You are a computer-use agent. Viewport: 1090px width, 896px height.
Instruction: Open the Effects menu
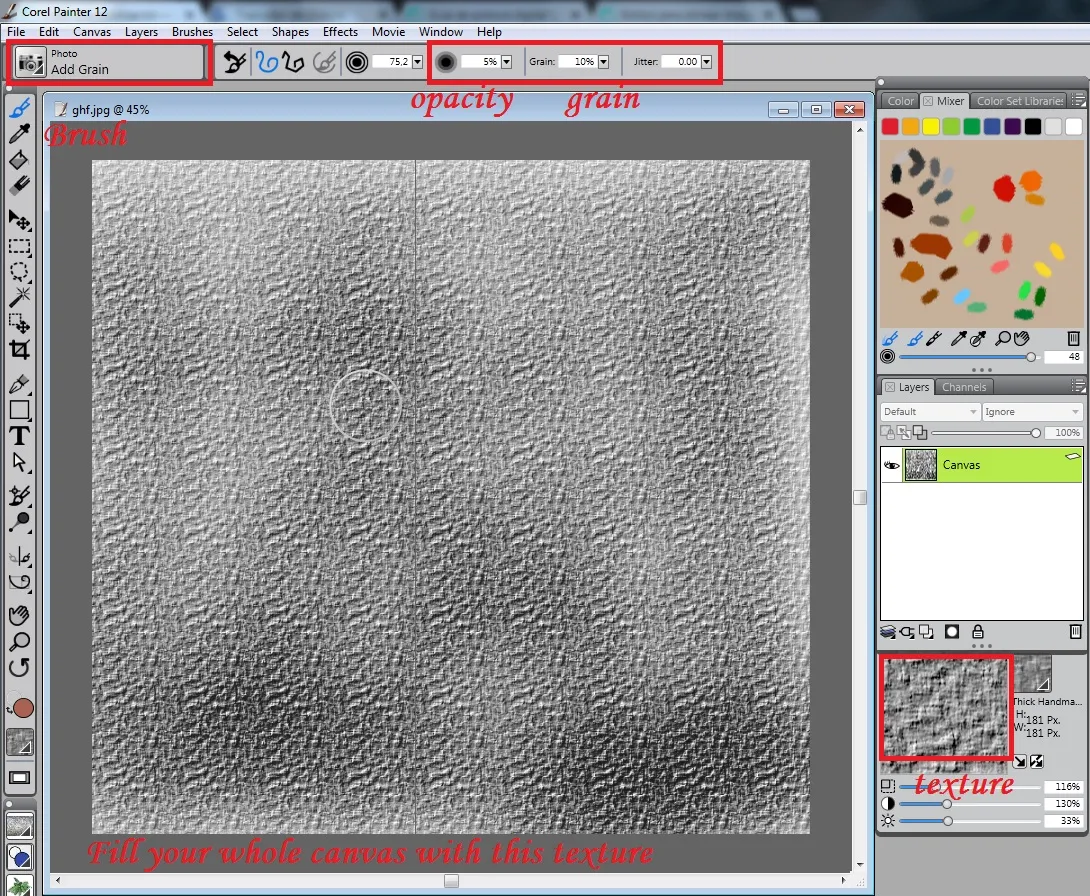coord(340,32)
